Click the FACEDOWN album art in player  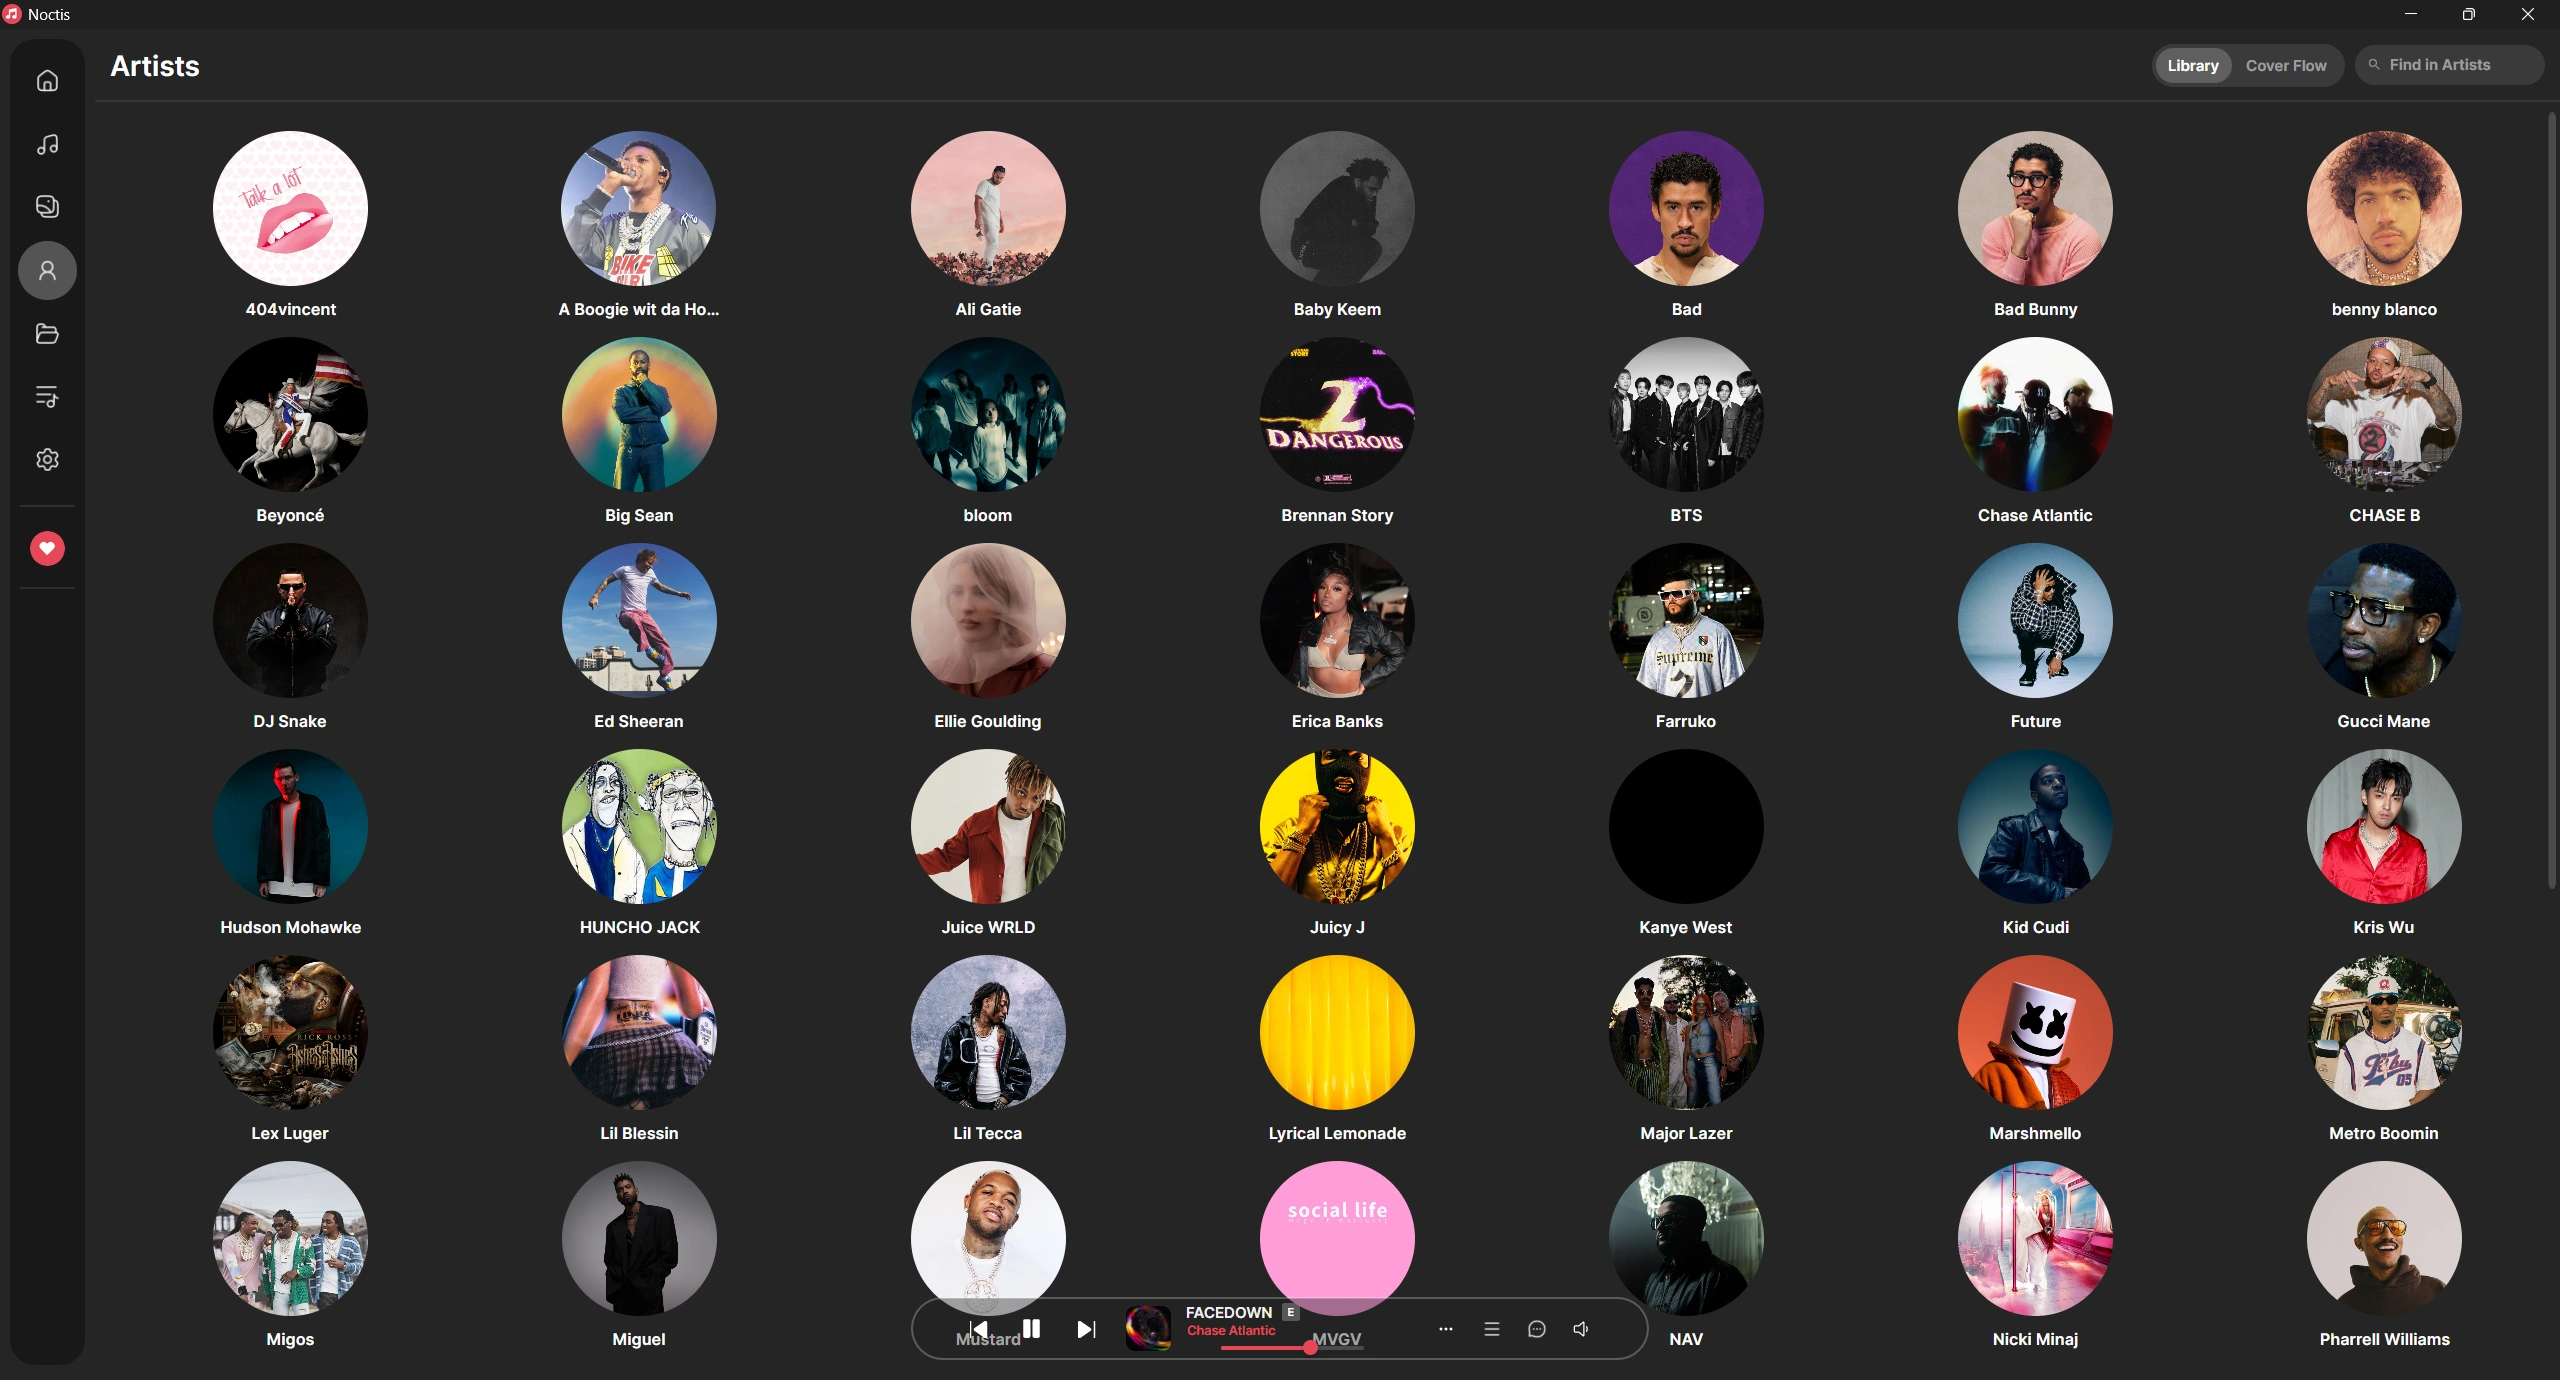point(1149,1328)
